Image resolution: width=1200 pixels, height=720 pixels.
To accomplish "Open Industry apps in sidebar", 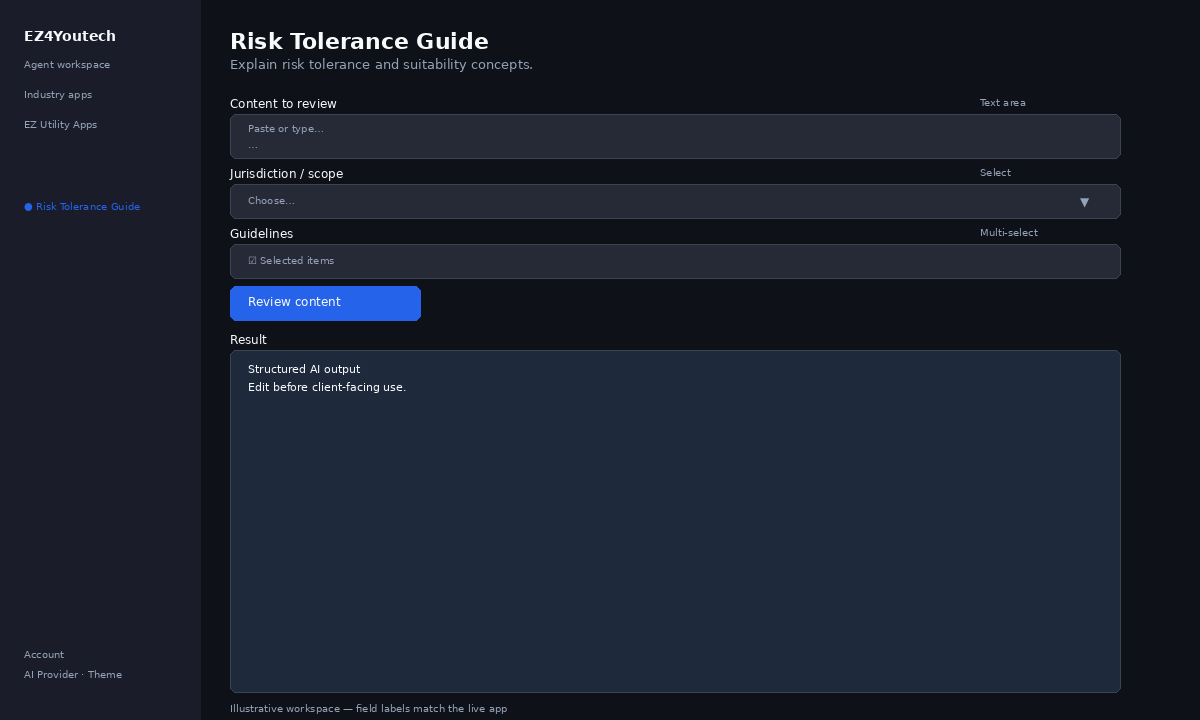I will 58,95.
